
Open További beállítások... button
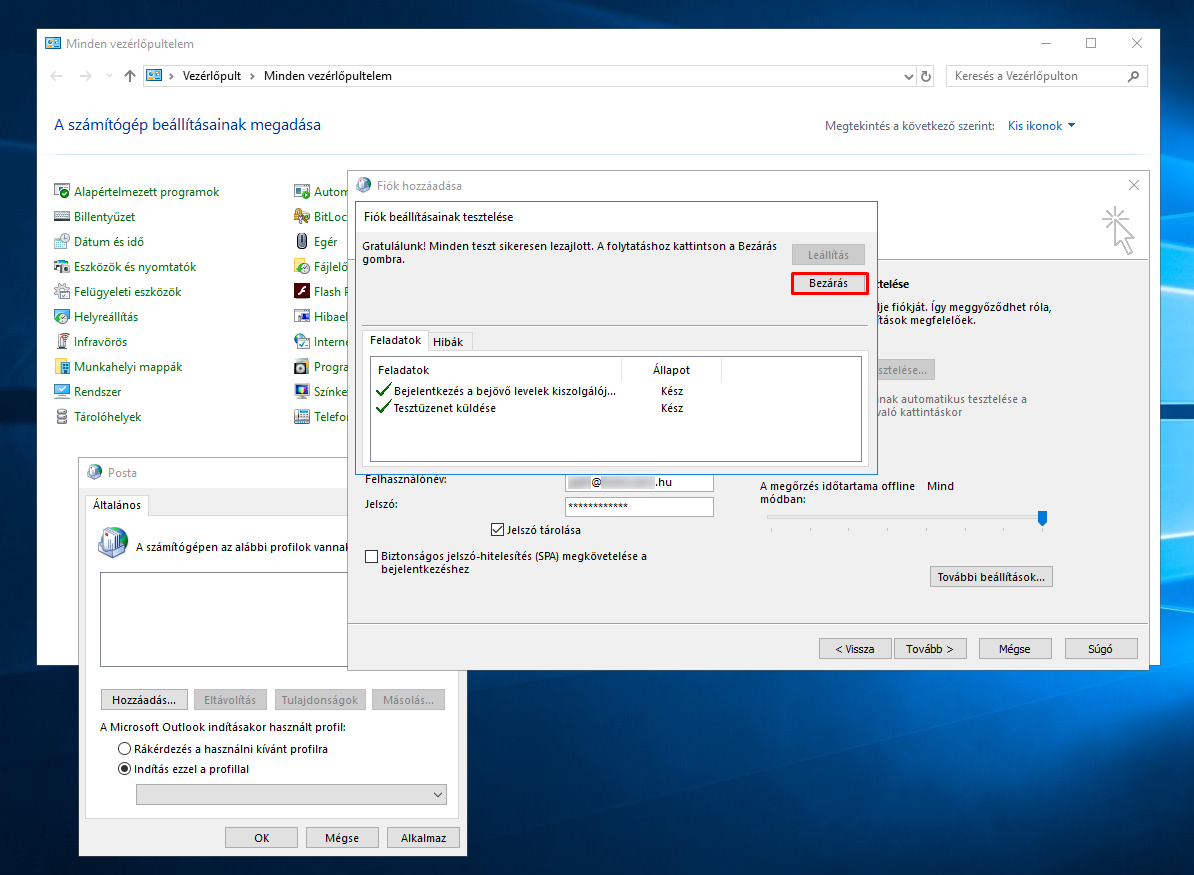coord(991,577)
